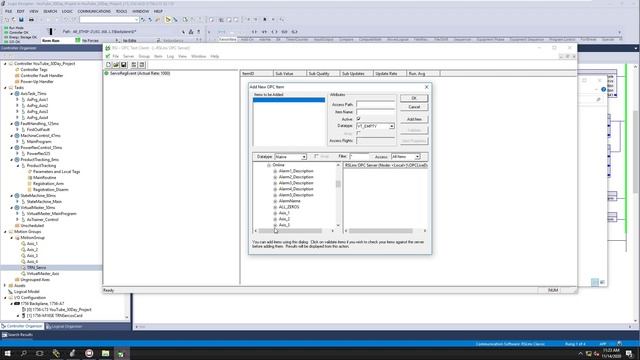Click the AxisTask_75ms task icon
This screenshot has height=360, width=640.
point(17,94)
